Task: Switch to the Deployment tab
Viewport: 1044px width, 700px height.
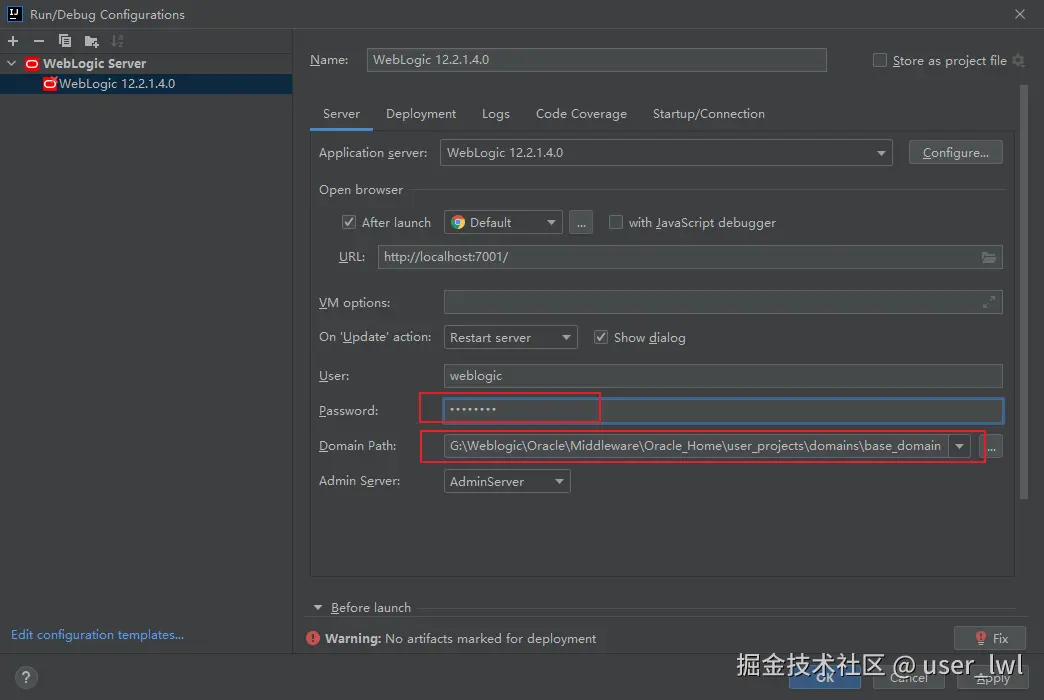Action: [x=421, y=114]
